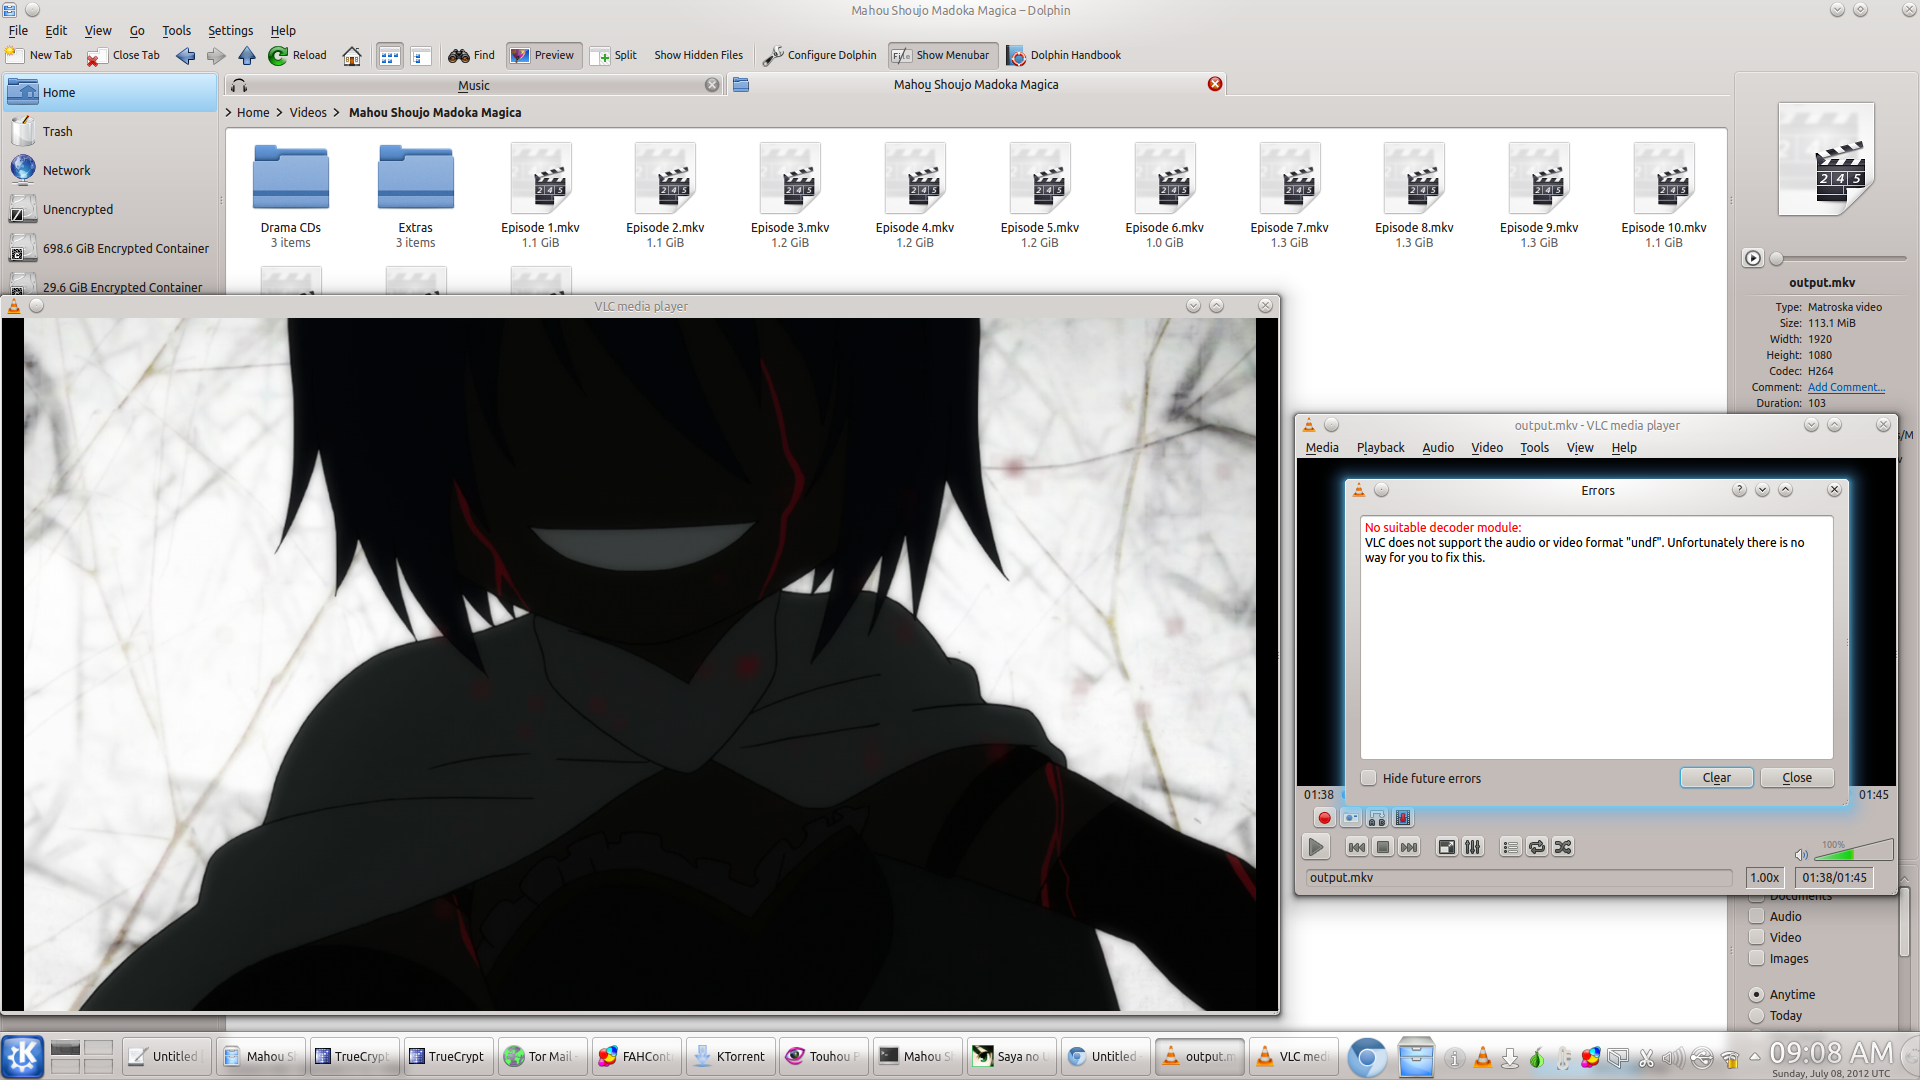
Task: Switch to the Music tab
Action: 474,85
